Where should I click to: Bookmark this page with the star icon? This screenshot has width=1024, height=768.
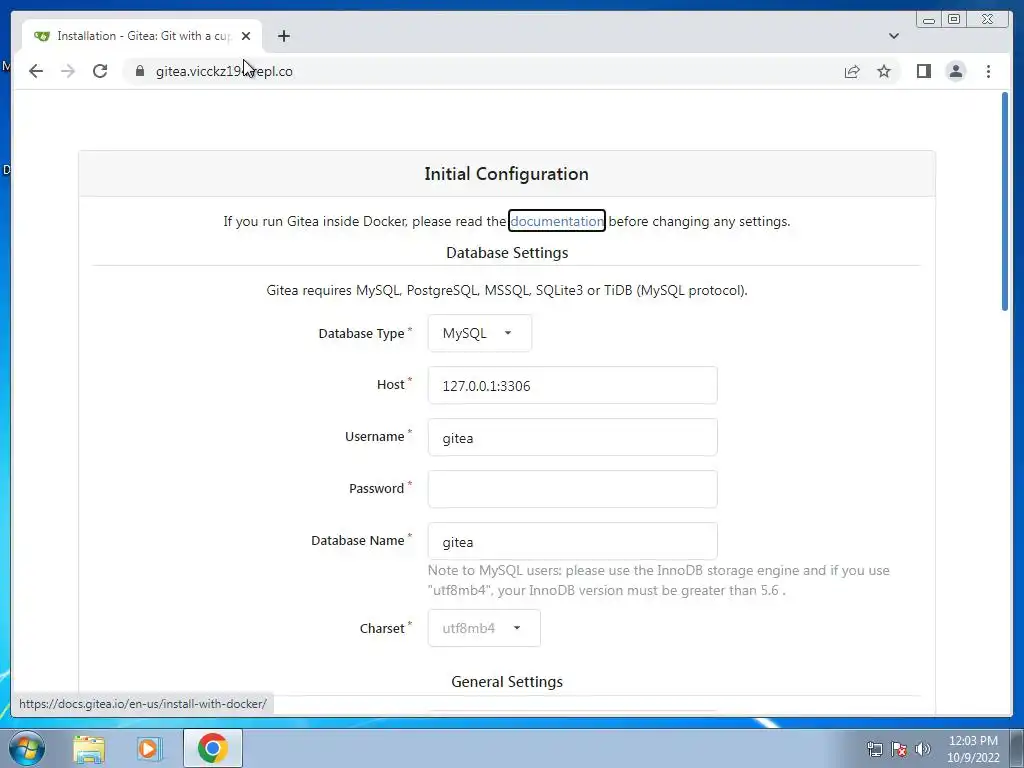coord(884,71)
